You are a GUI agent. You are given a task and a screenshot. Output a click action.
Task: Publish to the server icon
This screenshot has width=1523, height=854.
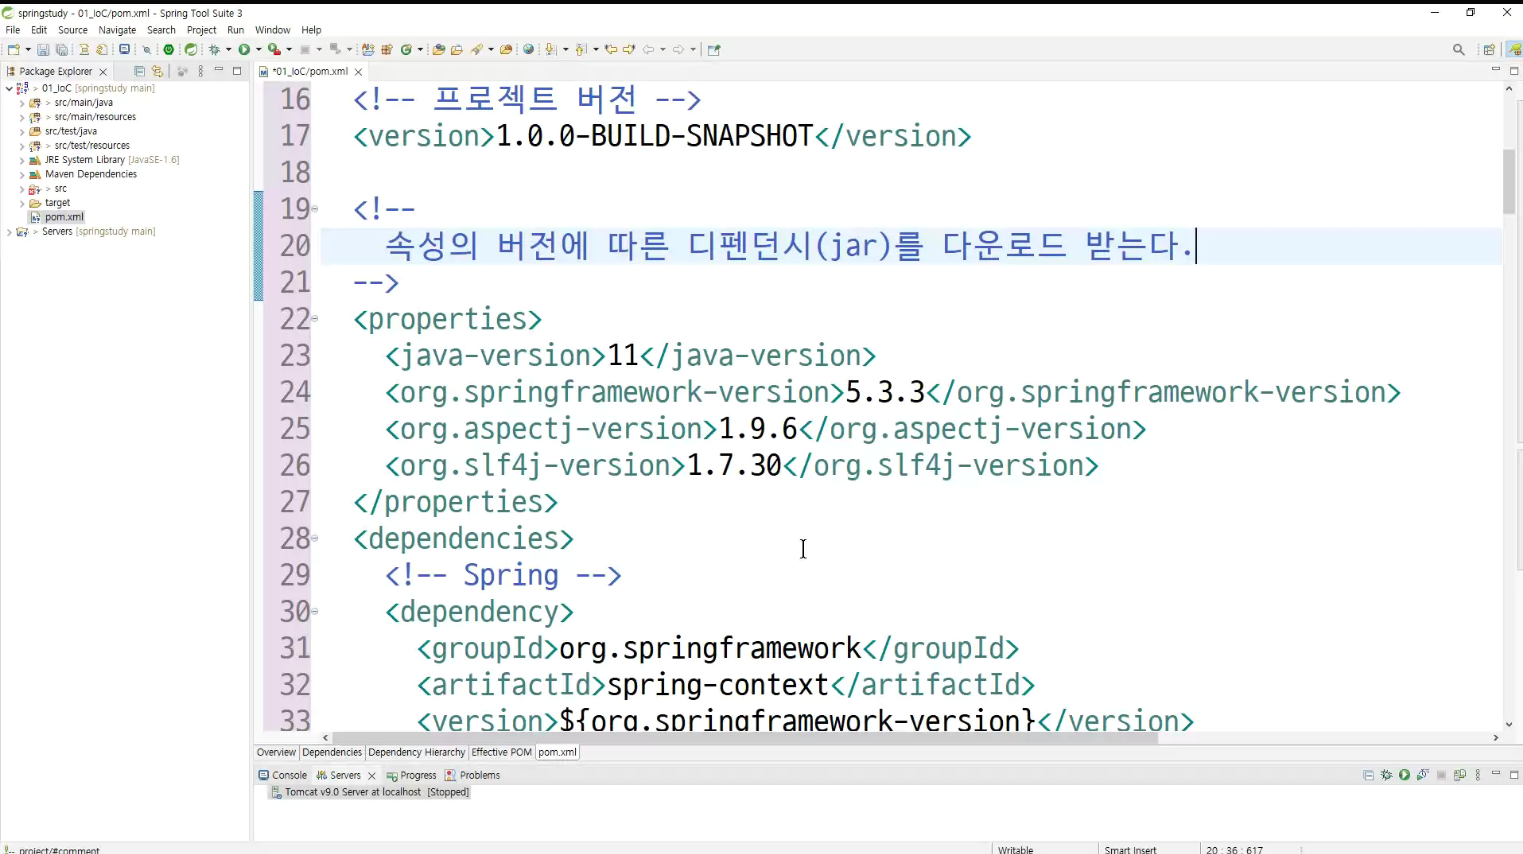[1460, 775]
